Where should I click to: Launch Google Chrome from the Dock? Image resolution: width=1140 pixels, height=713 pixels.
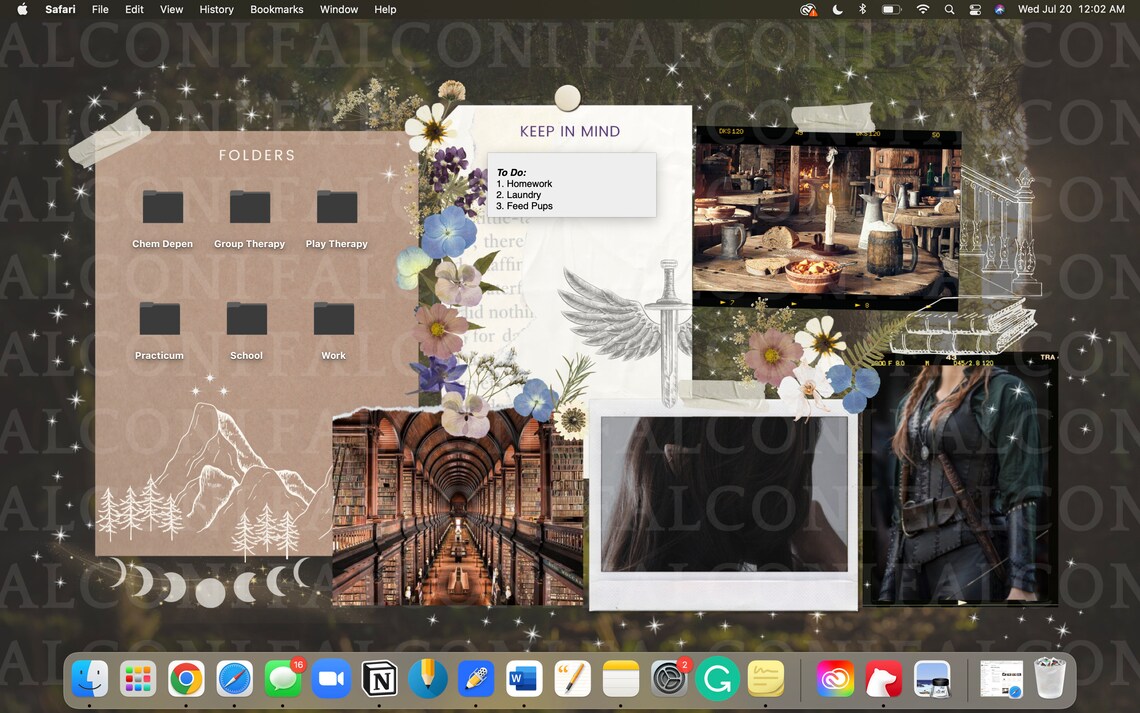pos(186,678)
